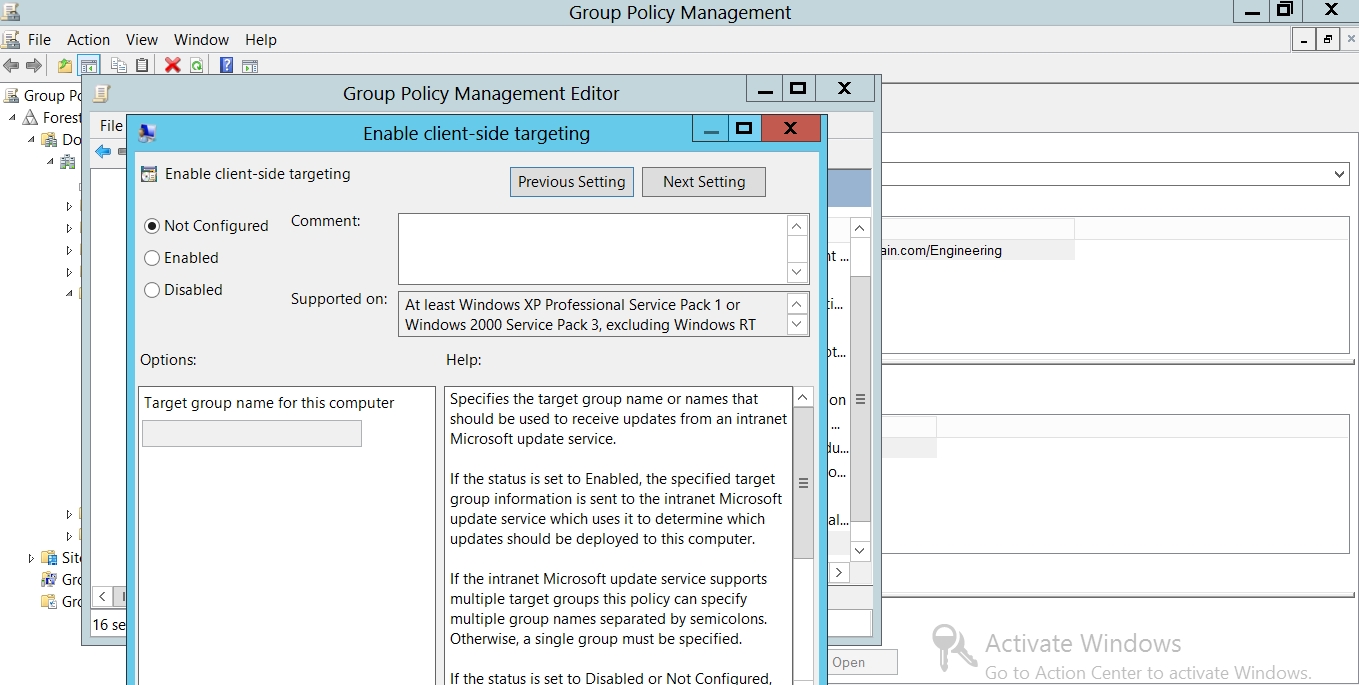The height and width of the screenshot is (685, 1359).
Task: Click the Paste clipboard icon
Action: point(142,66)
